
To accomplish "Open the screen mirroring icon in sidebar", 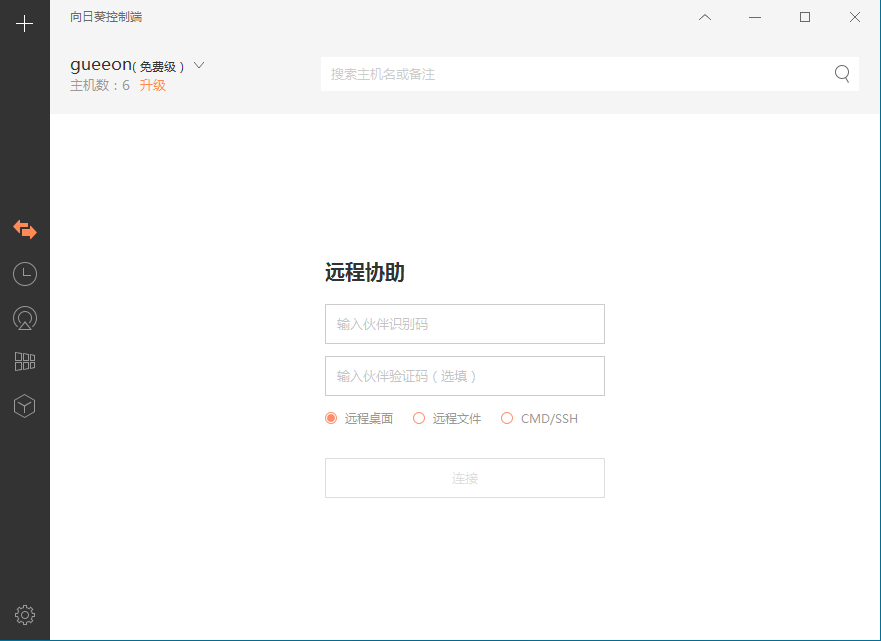I will coord(25,318).
